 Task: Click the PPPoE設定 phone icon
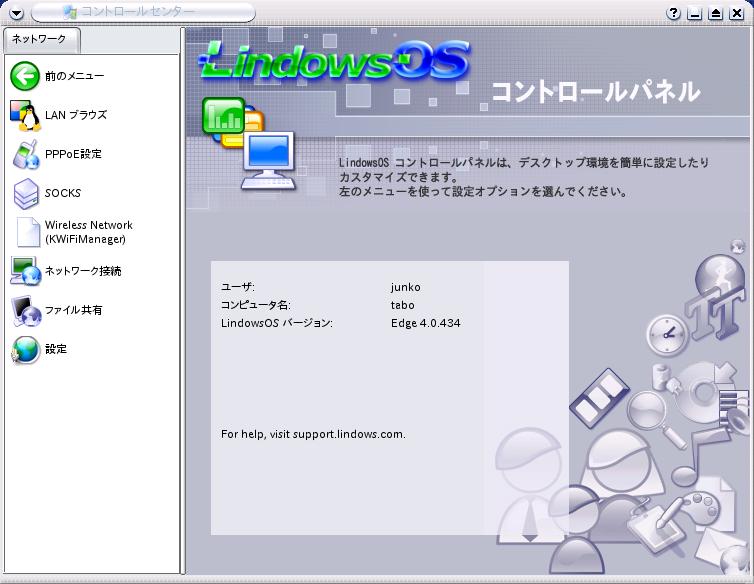pyautogui.click(x=25, y=154)
